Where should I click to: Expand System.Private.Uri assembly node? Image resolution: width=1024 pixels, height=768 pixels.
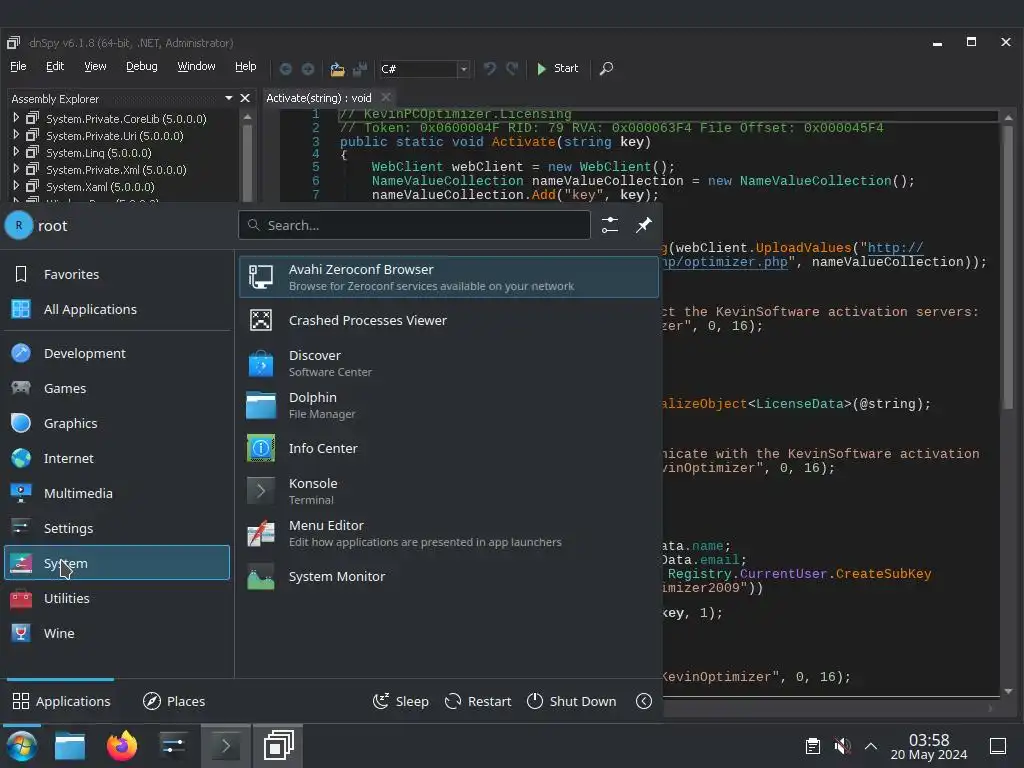click(16, 135)
